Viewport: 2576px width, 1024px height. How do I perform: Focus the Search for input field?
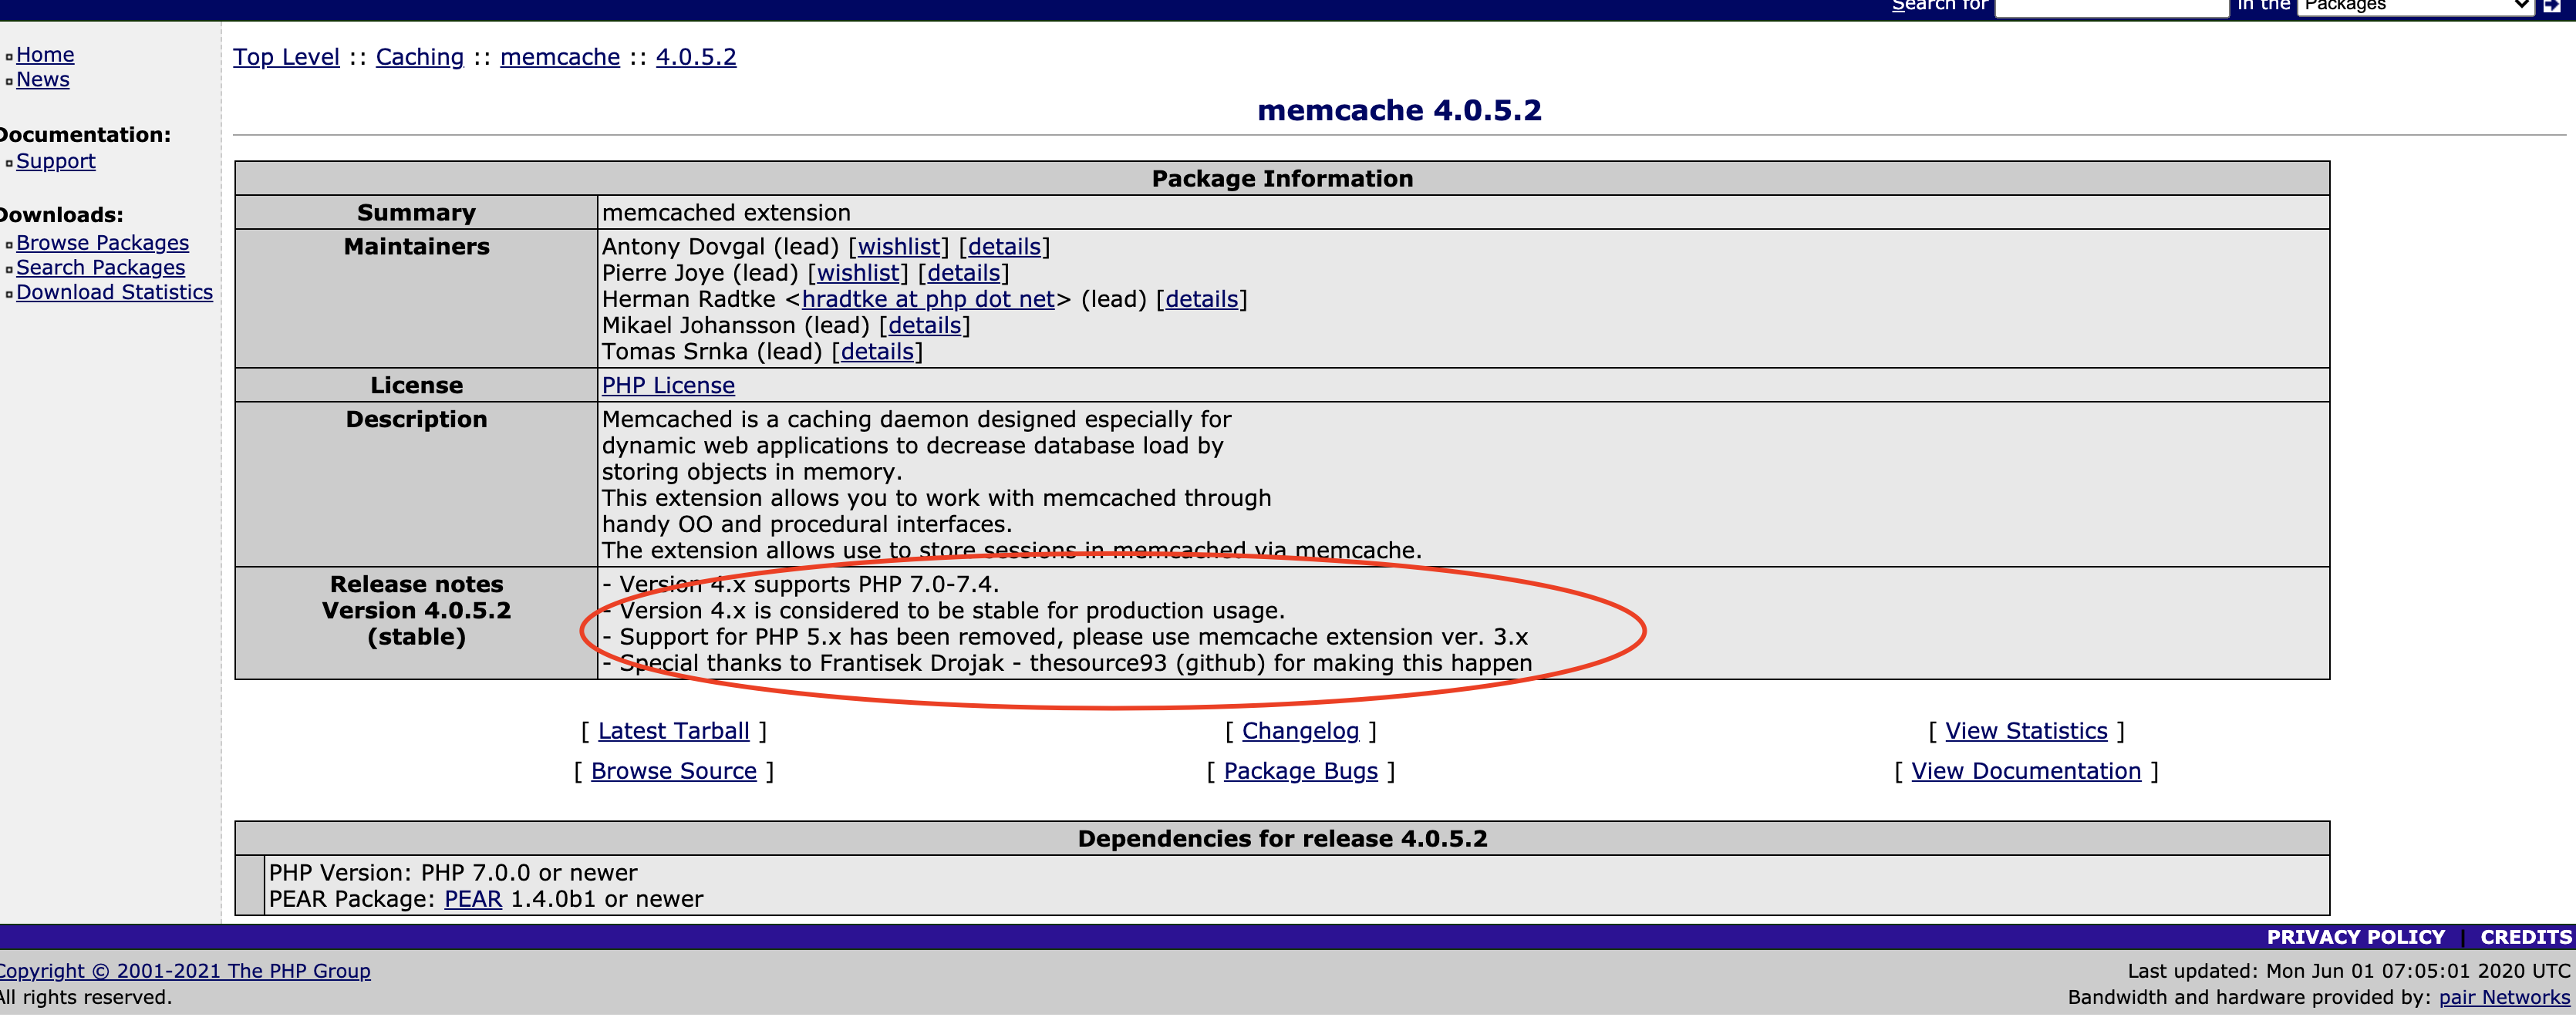point(2112,7)
